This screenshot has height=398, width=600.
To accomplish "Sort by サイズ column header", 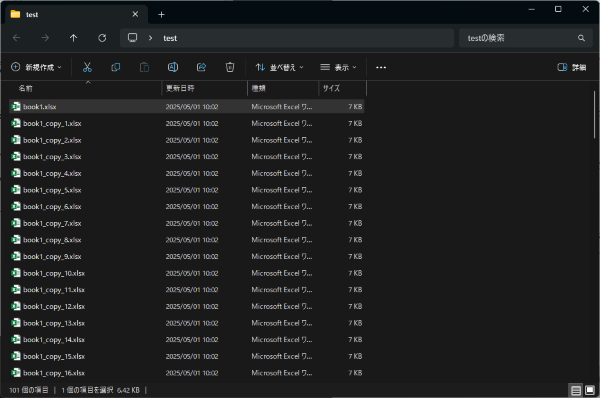I will (342, 88).
